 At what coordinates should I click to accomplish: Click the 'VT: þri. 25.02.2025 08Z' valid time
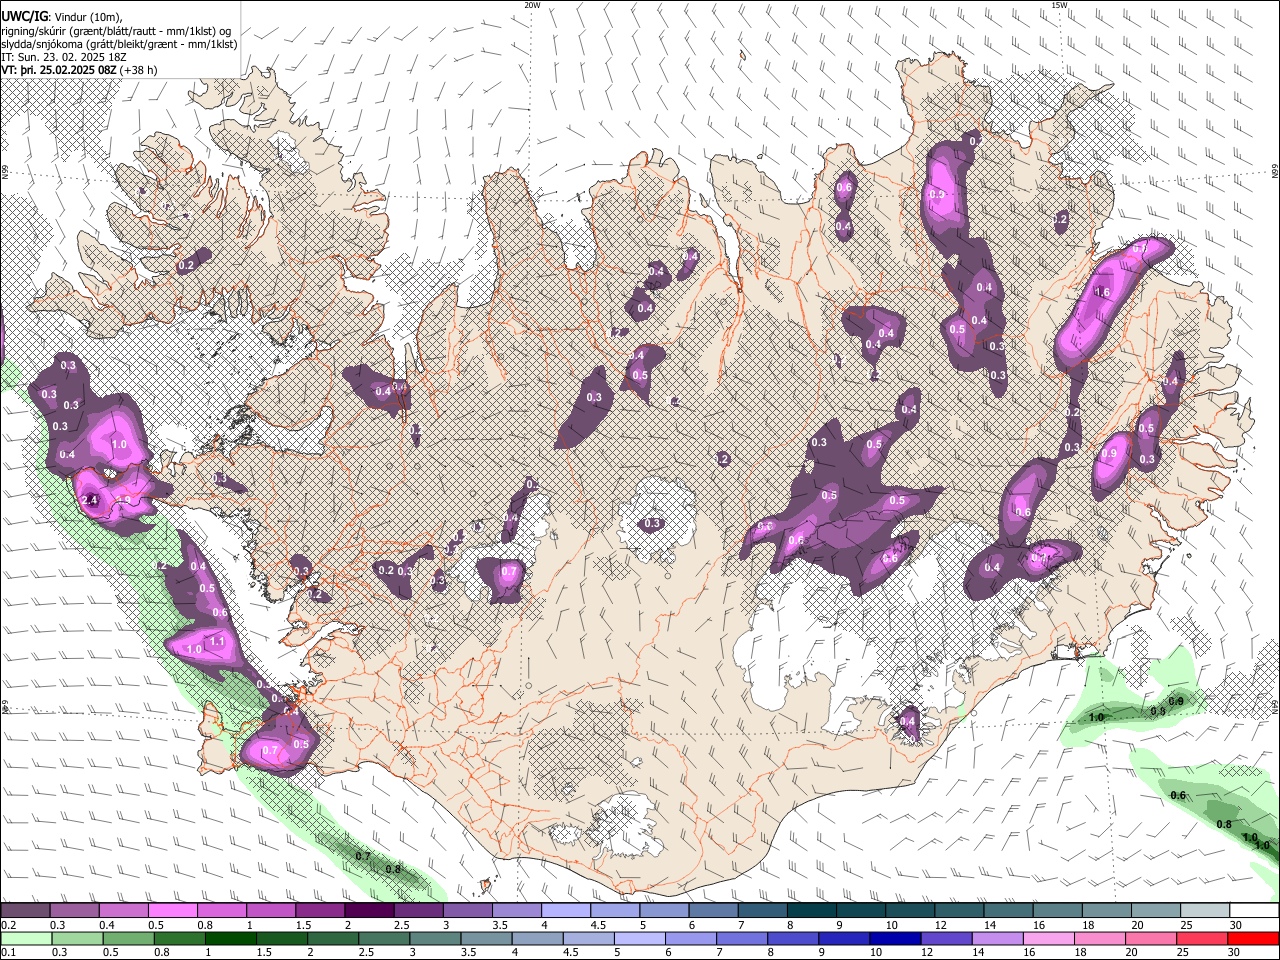(58, 70)
